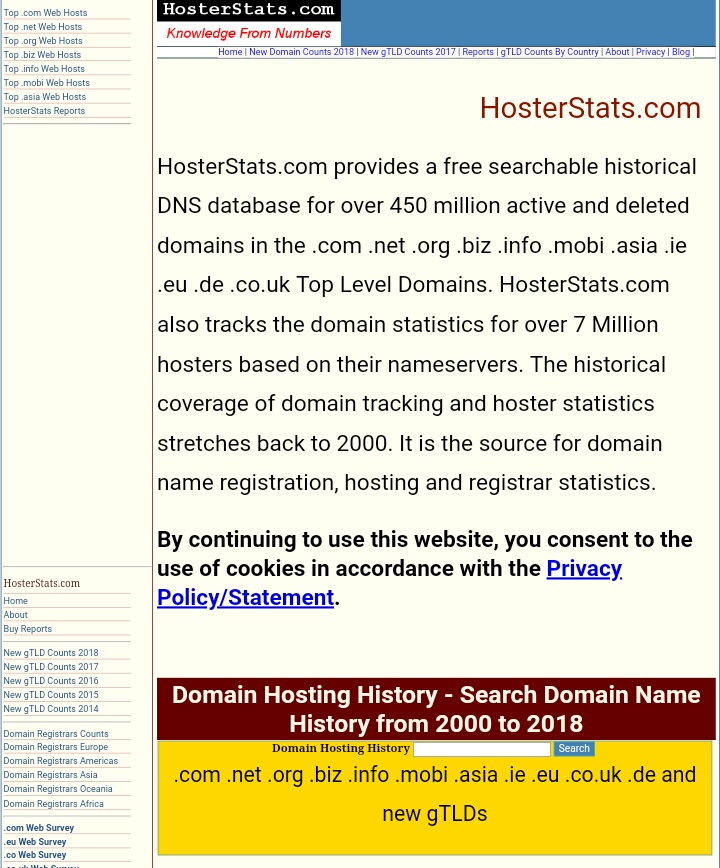Open Top .info Web Hosts link

point(44,69)
